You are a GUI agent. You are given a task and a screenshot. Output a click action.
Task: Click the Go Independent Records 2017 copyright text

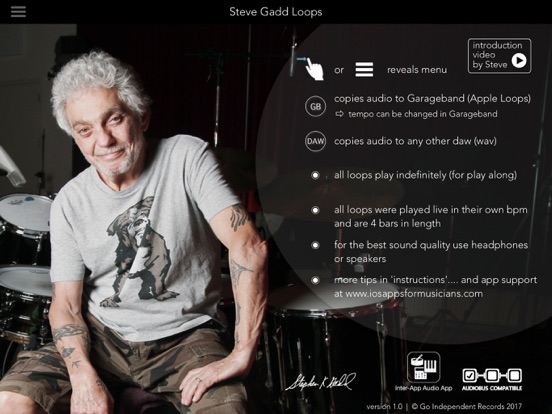tap(466, 407)
